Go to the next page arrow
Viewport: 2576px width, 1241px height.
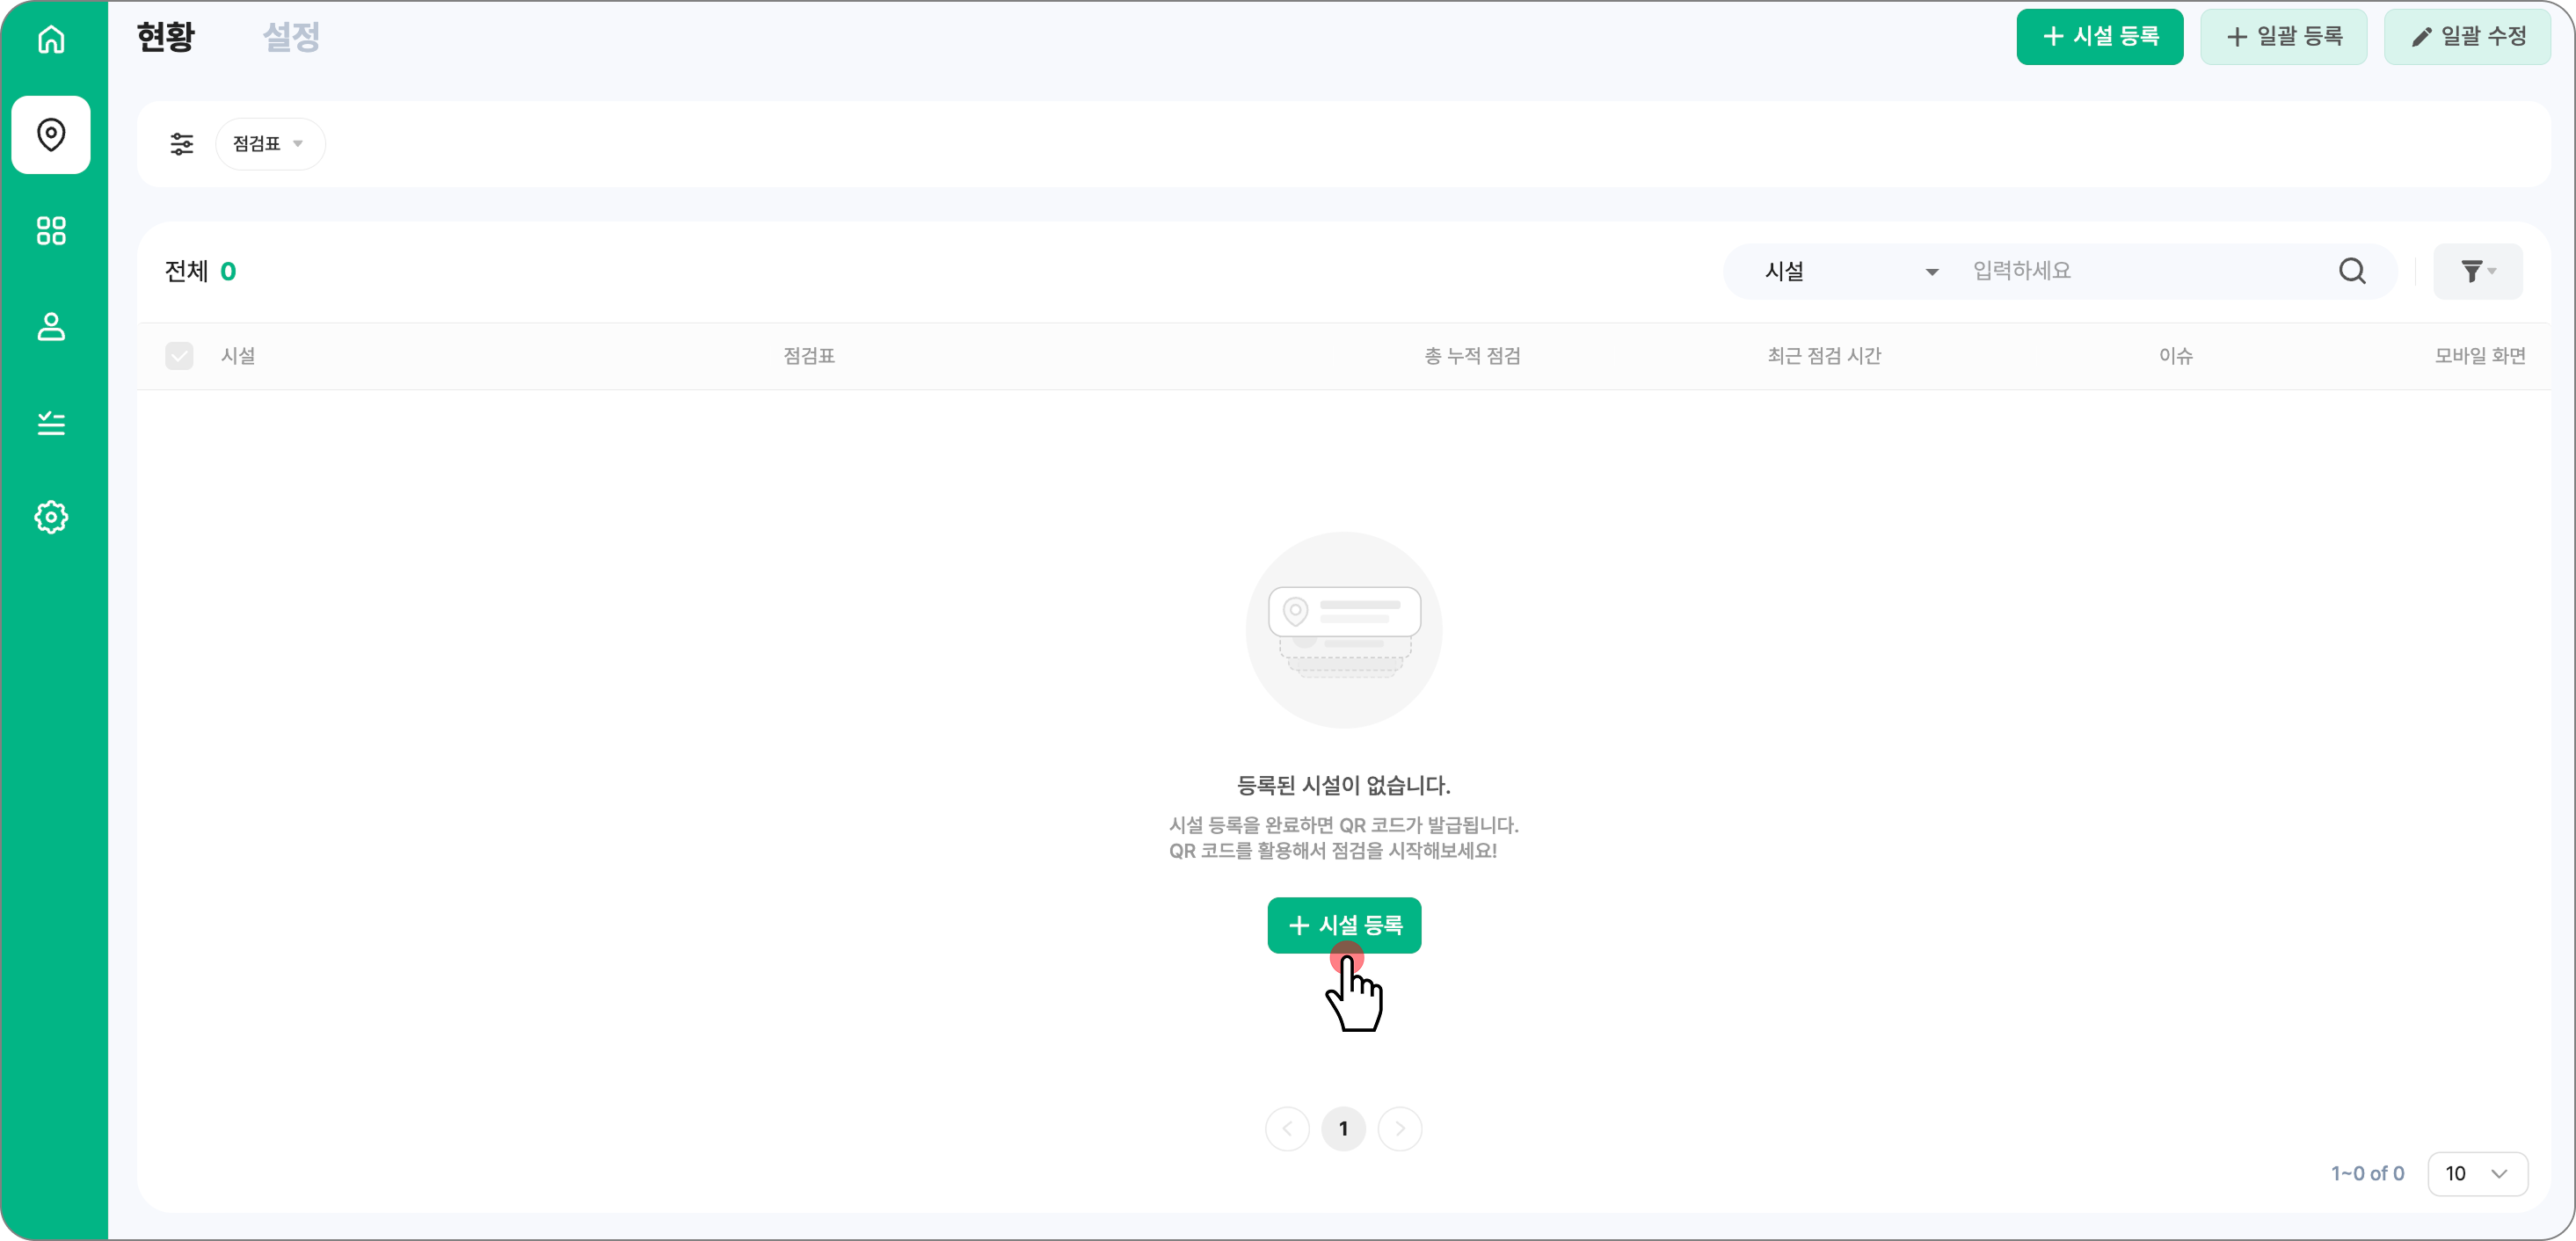coord(1399,1129)
